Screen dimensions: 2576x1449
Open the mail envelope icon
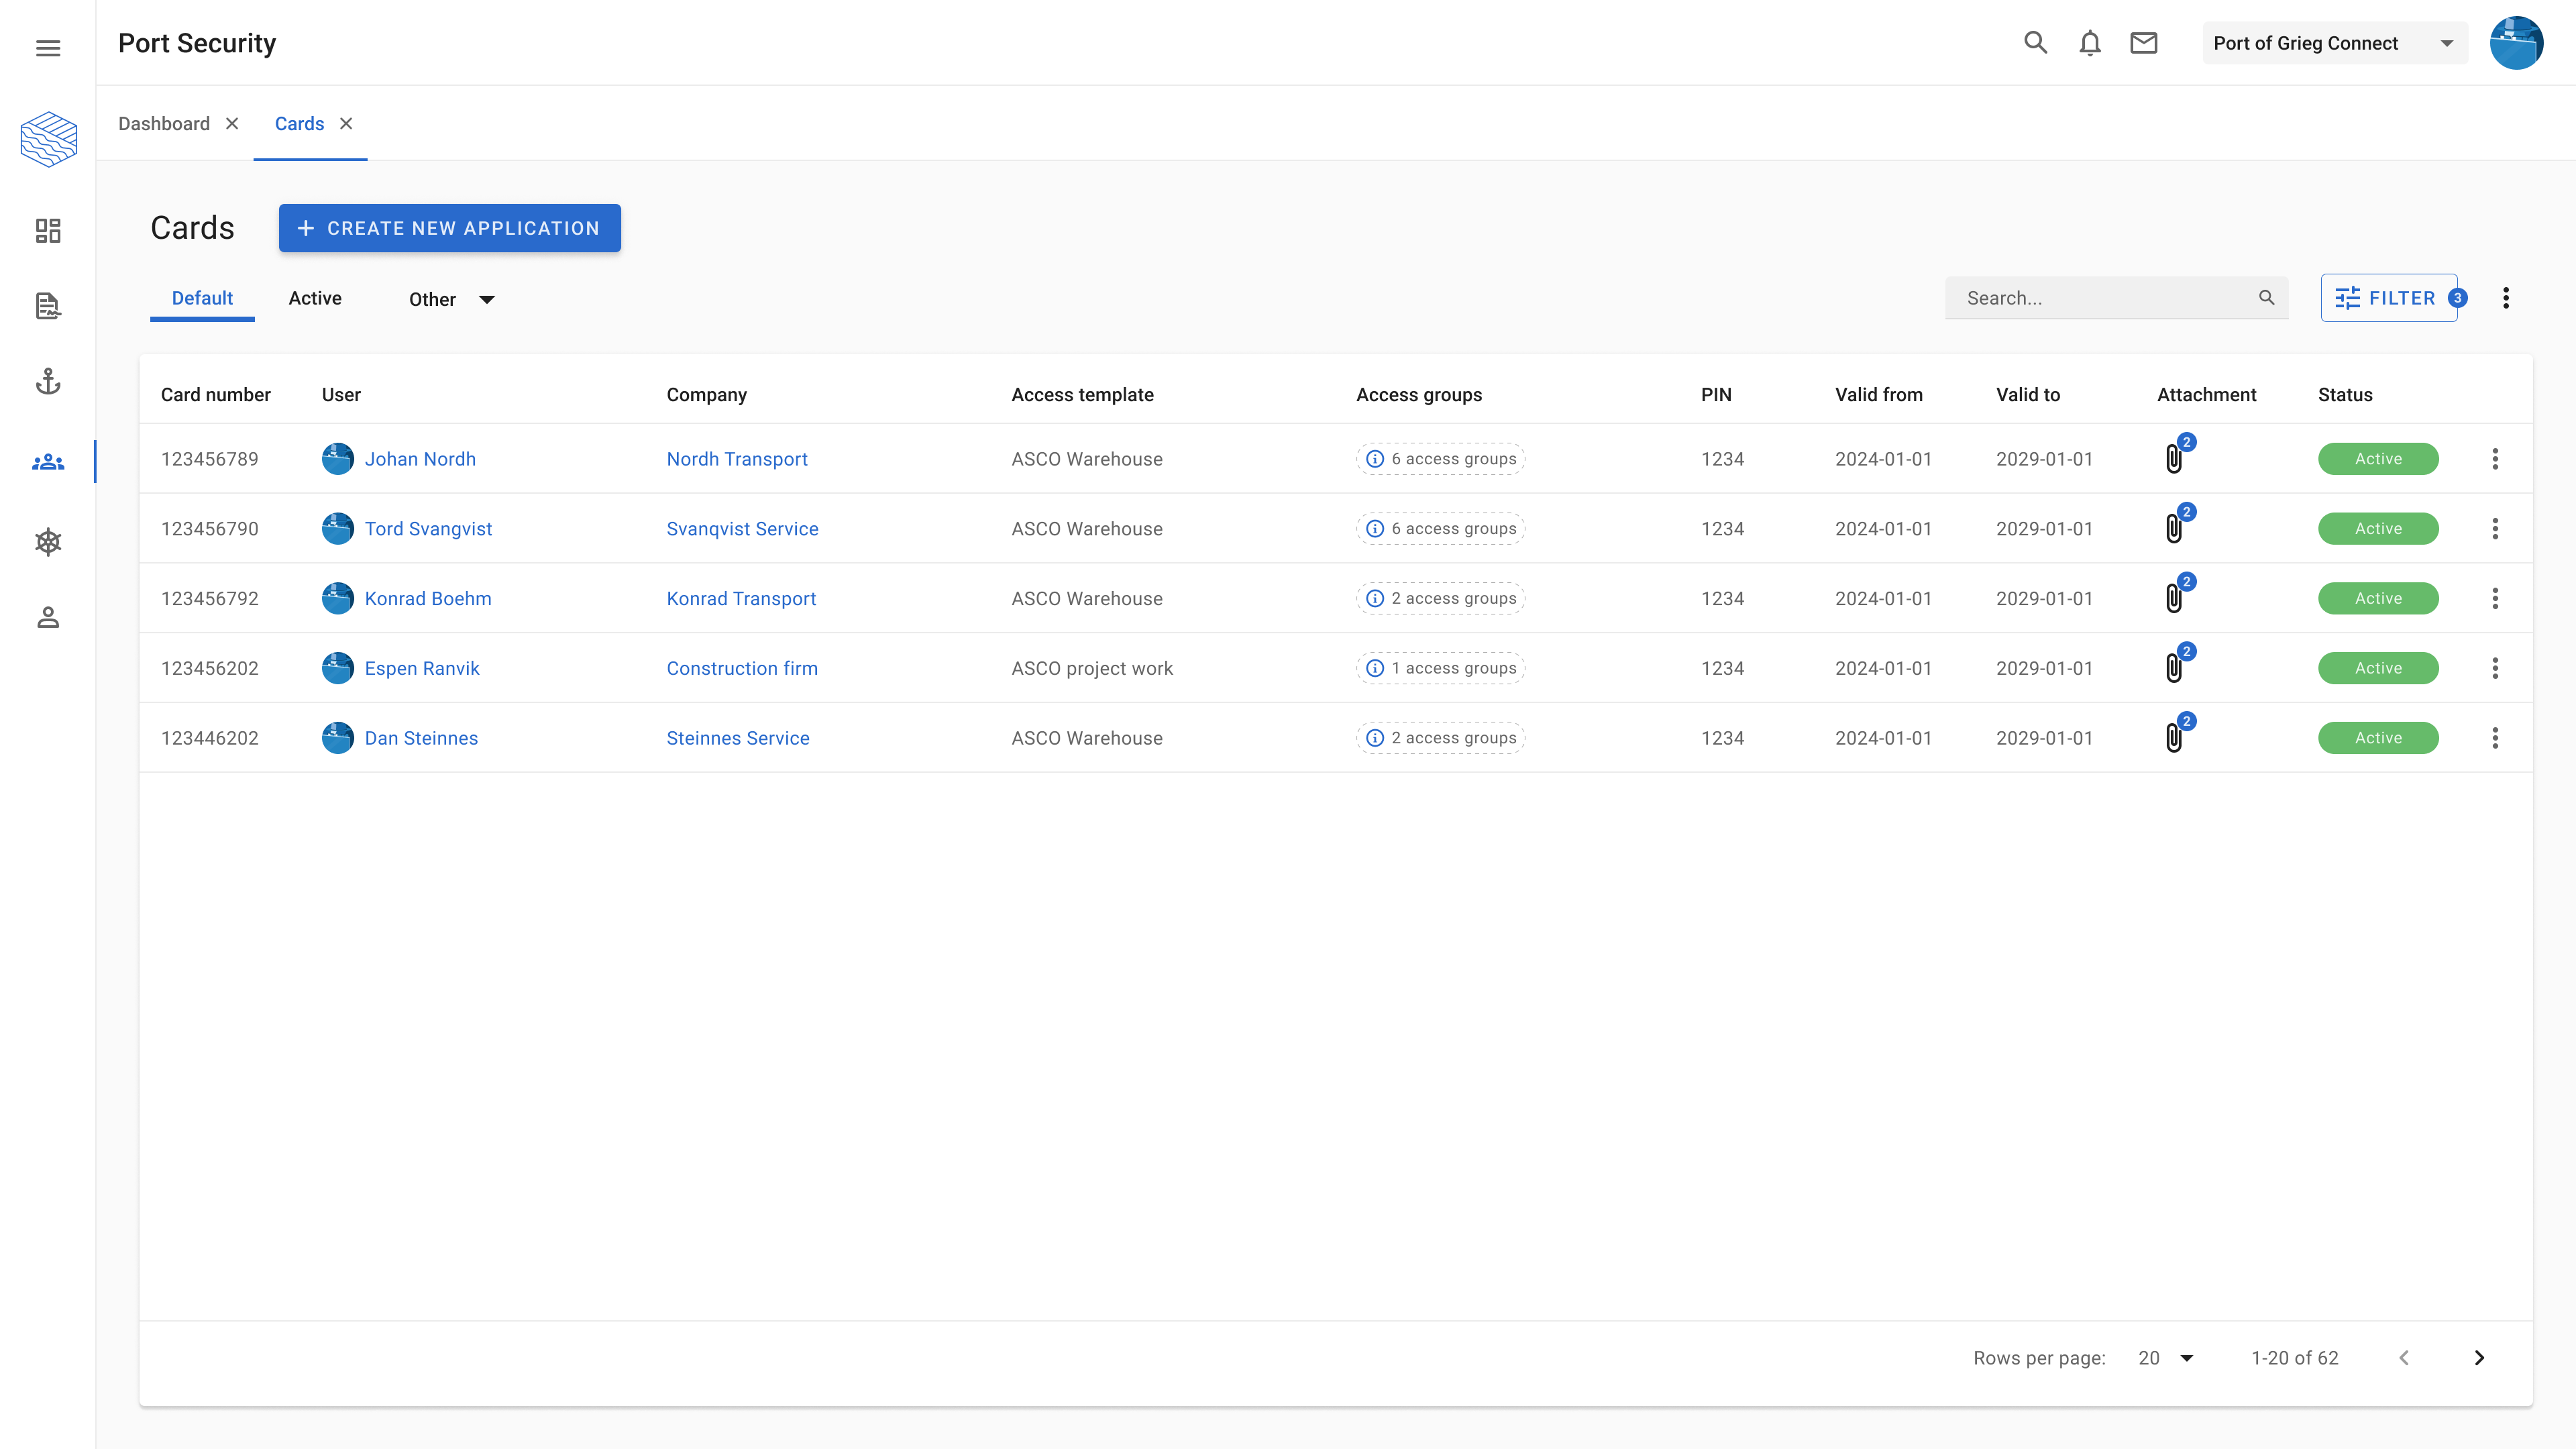point(2143,43)
